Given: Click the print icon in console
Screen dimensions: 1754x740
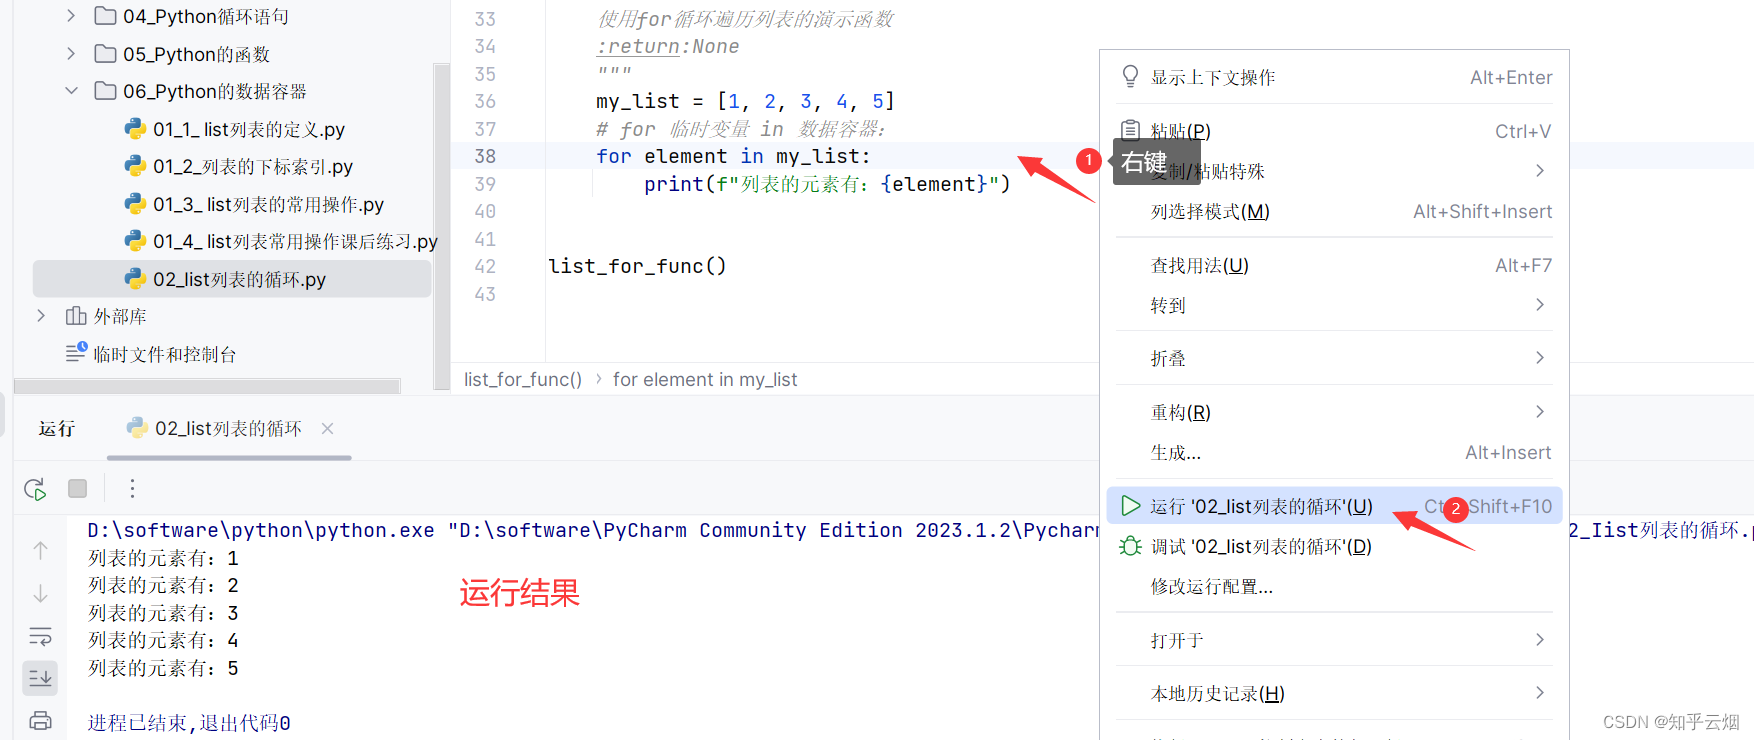Looking at the screenshot, I should (40, 720).
